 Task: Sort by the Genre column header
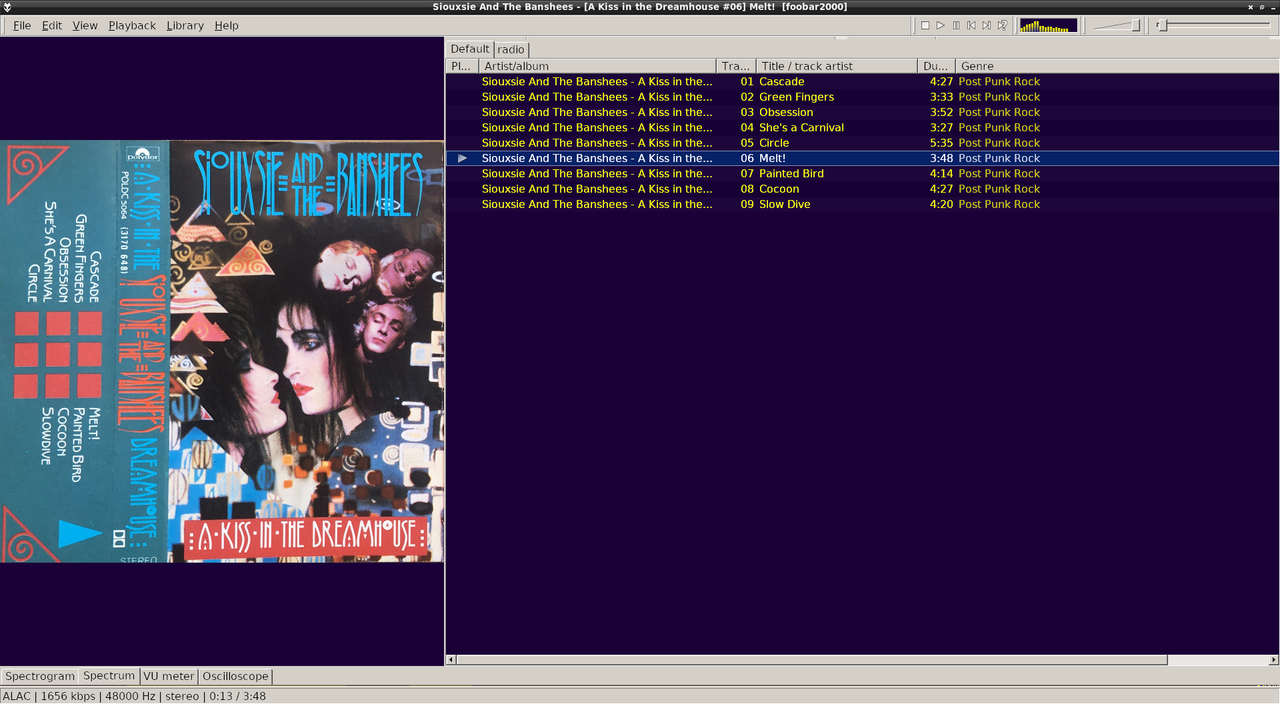[1117, 66]
